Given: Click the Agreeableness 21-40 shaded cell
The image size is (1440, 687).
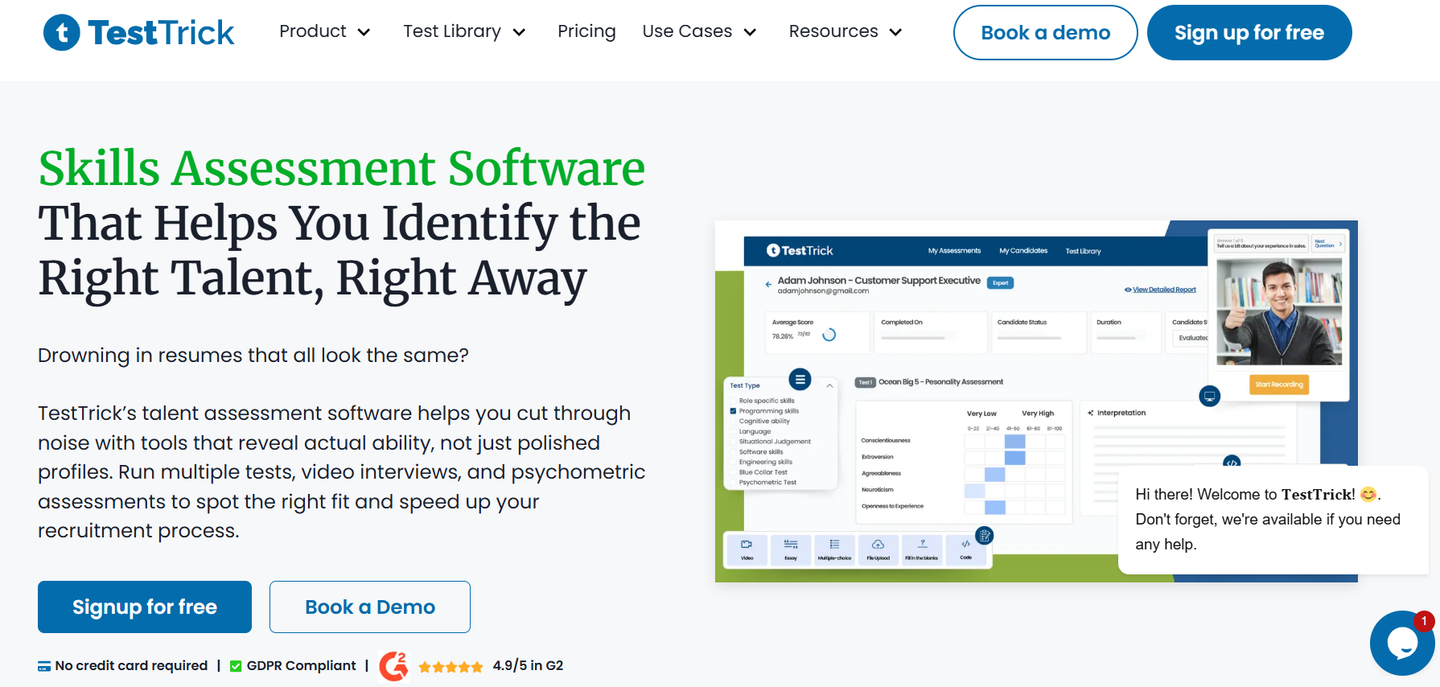Looking at the screenshot, I should tap(995, 474).
